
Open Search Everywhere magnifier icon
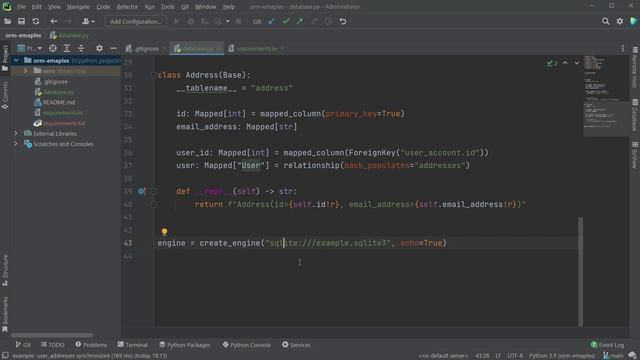tap(606, 21)
